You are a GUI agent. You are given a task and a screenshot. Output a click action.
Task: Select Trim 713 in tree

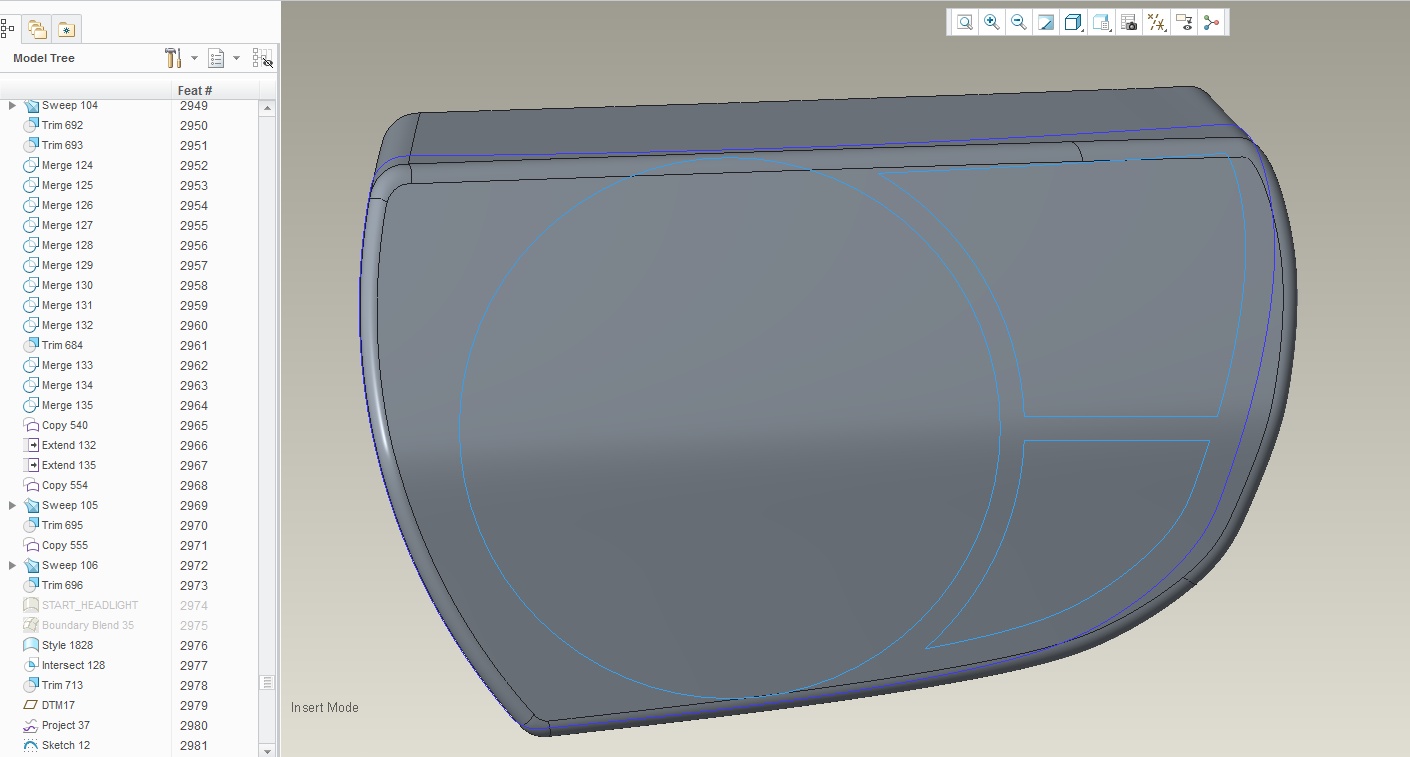tap(62, 685)
